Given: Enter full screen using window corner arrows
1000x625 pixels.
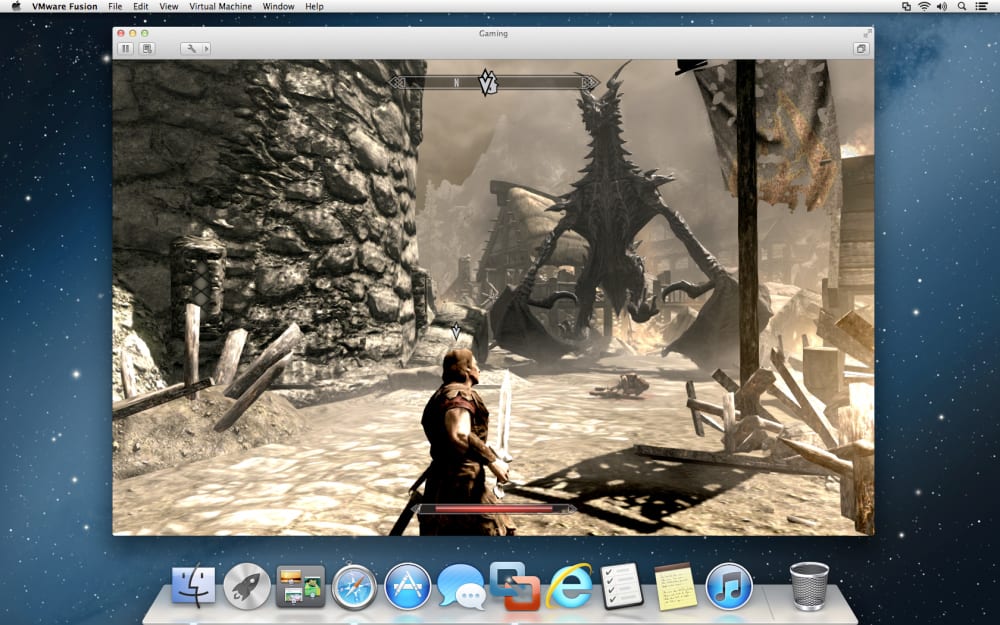Looking at the screenshot, I should (x=867, y=33).
